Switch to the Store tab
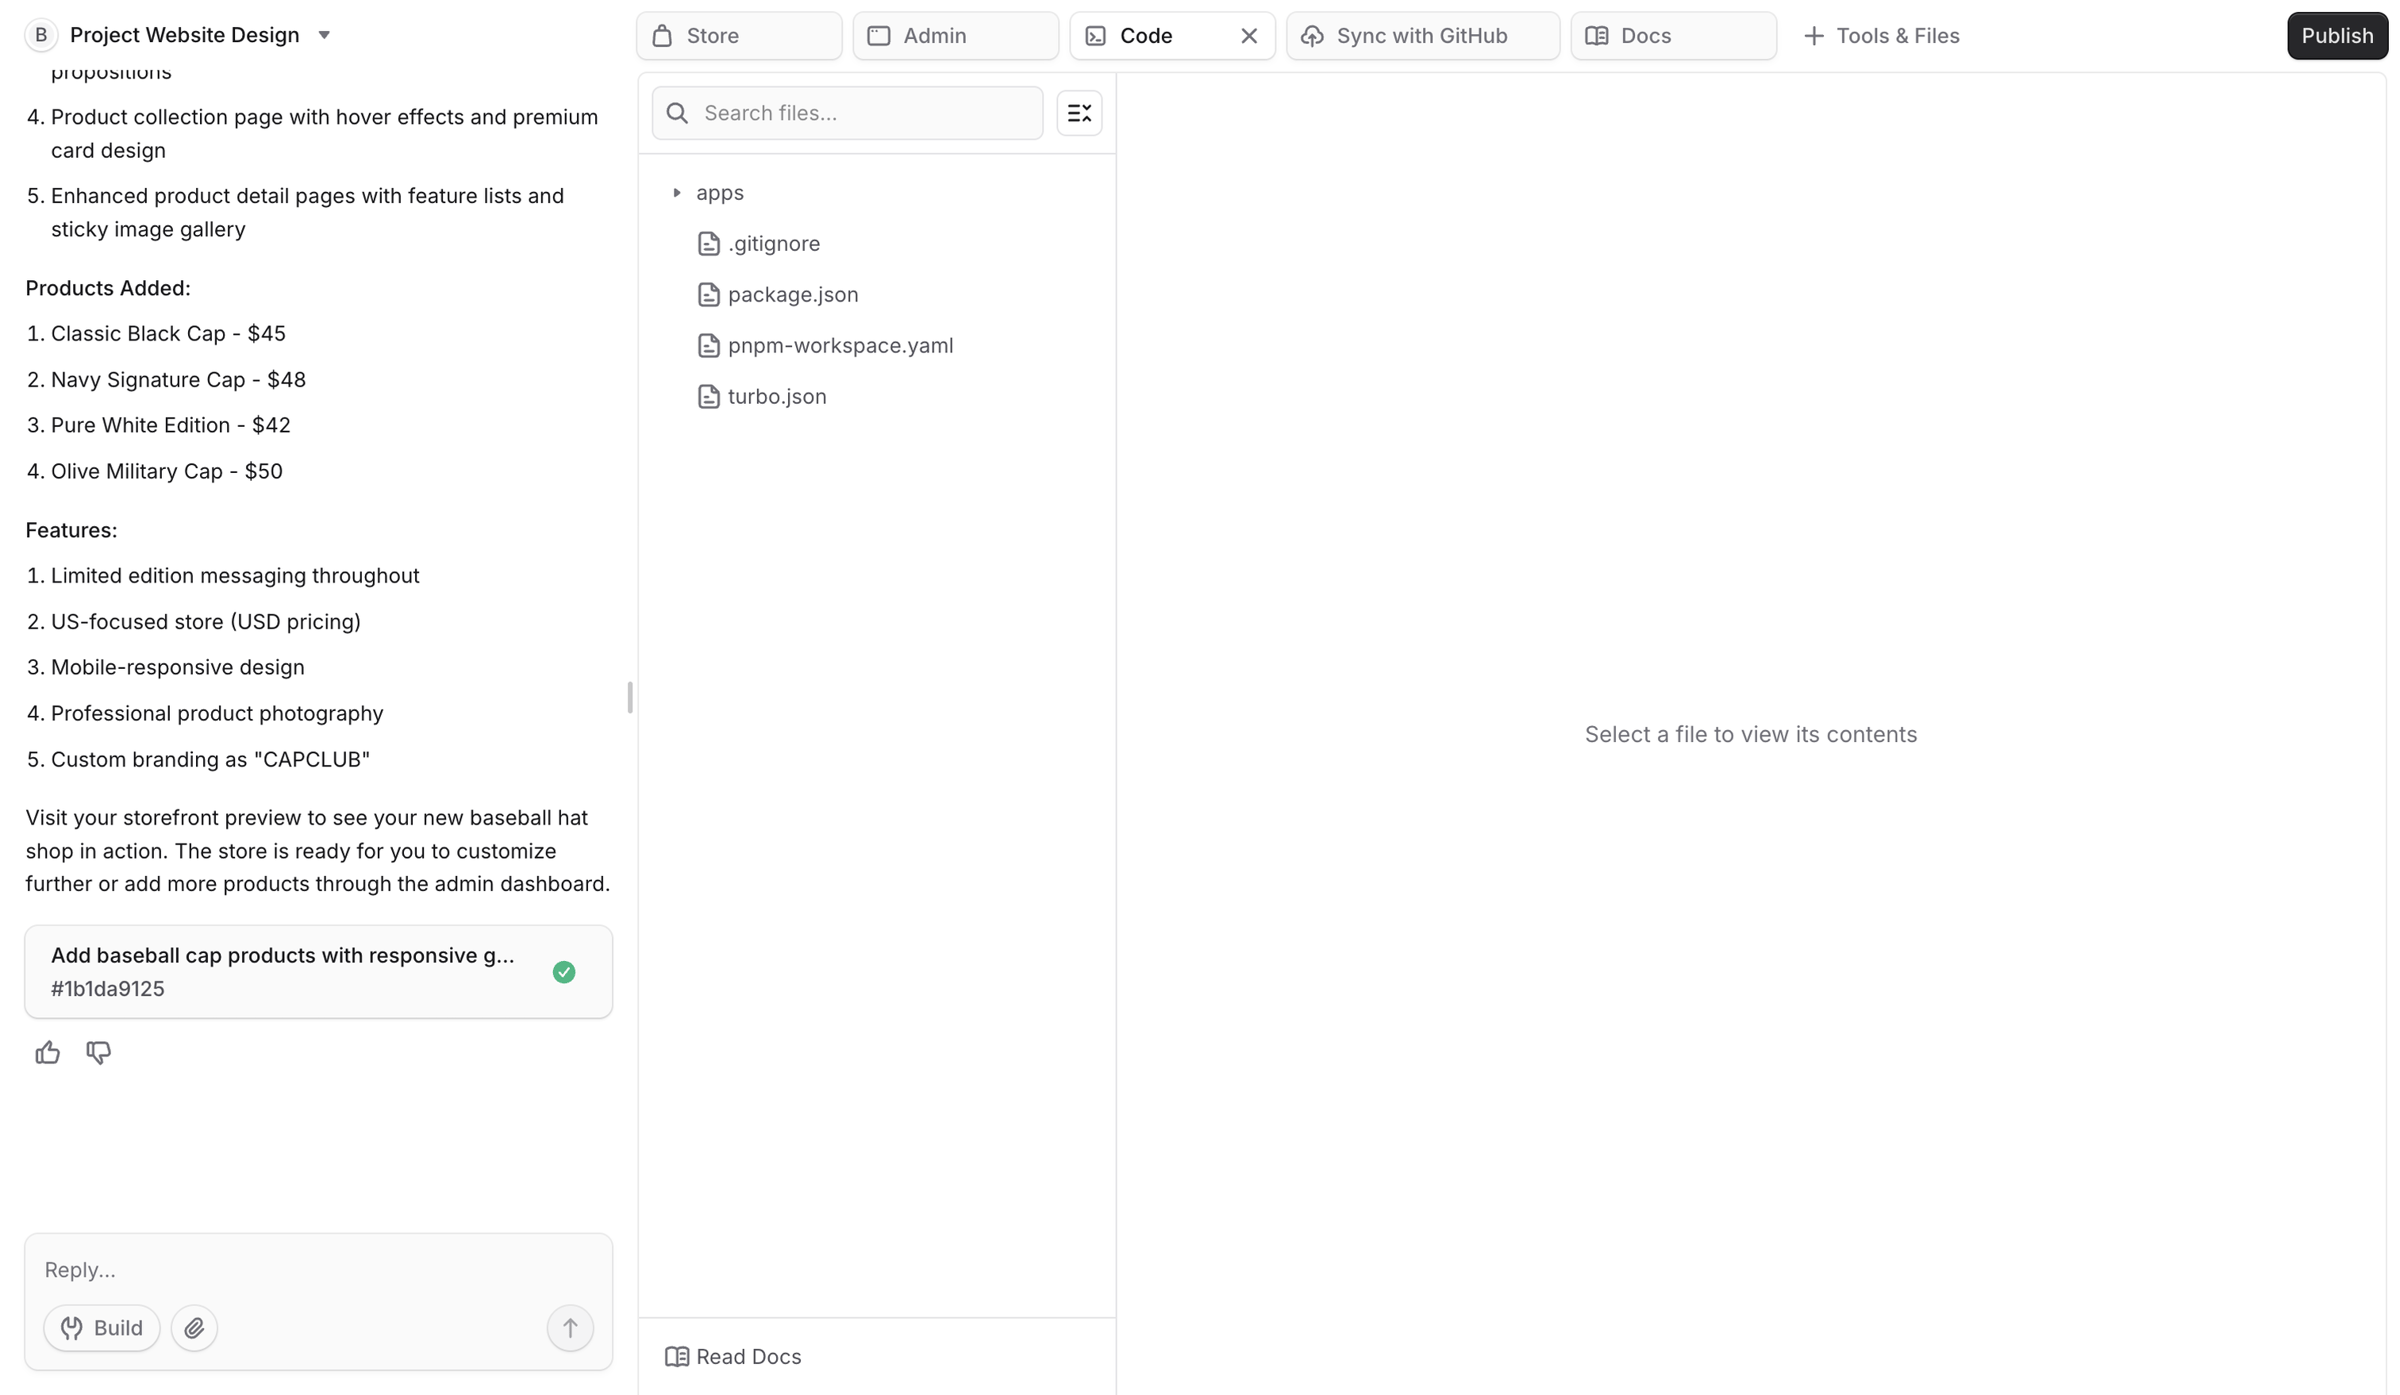 tap(739, 36)
